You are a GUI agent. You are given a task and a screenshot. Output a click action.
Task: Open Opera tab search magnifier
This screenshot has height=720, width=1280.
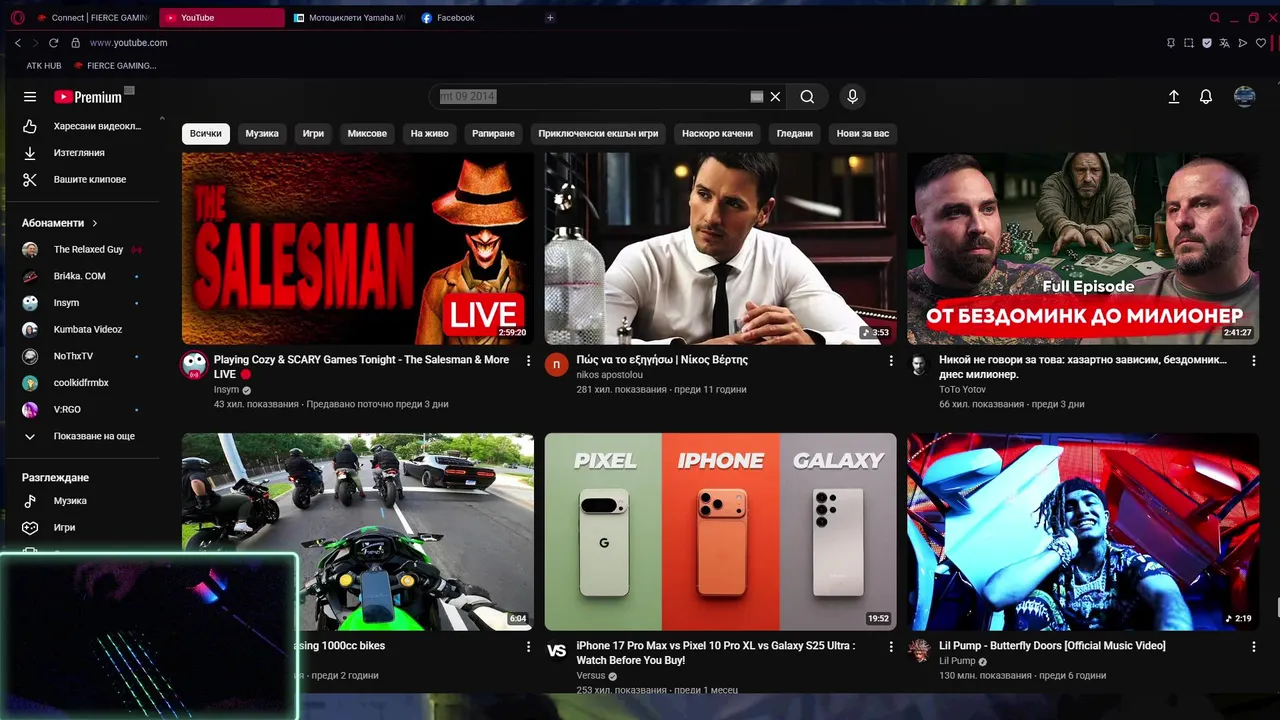(1215, 17)
